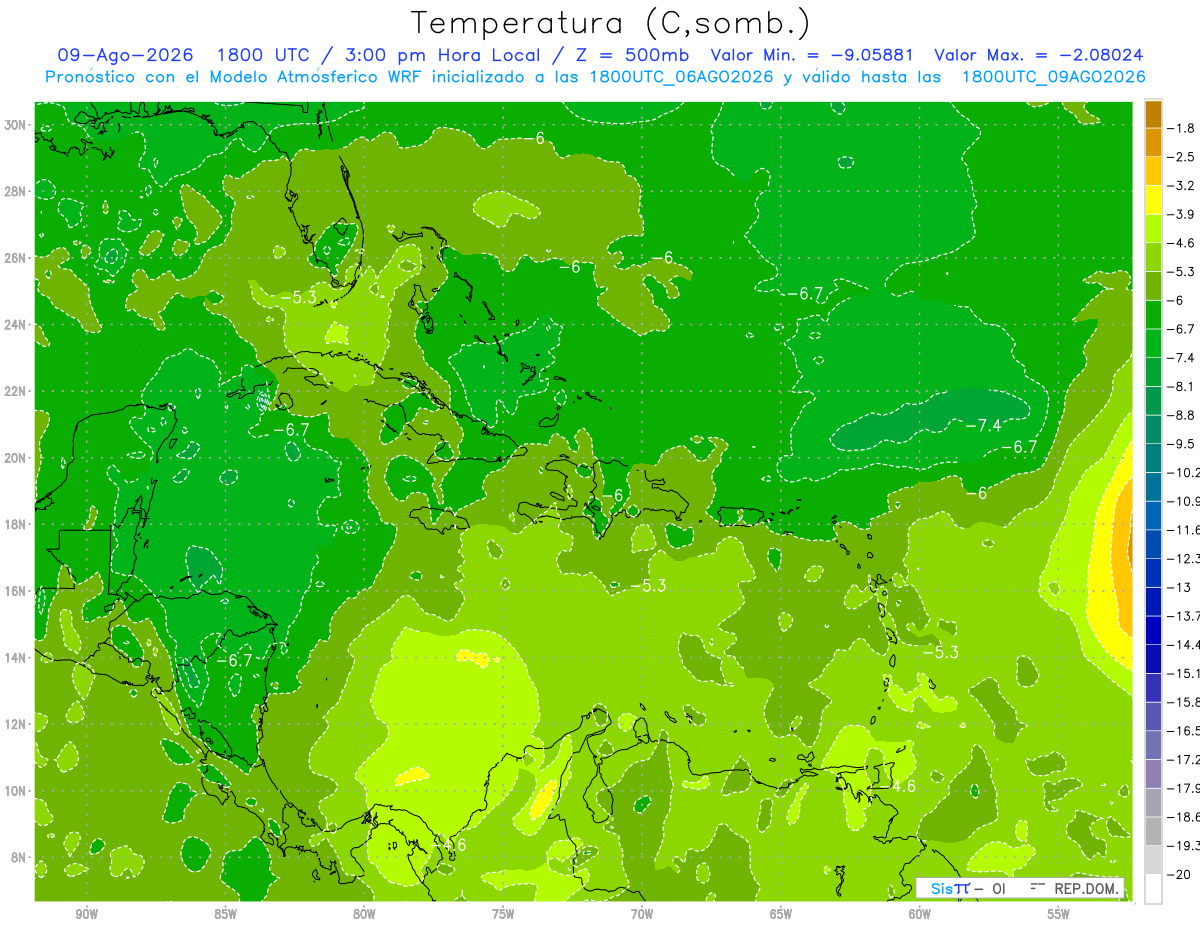This screenshot has width=1200, height=927.
Task: Click the -13 colorbar value
Action: click(1178, 587)
